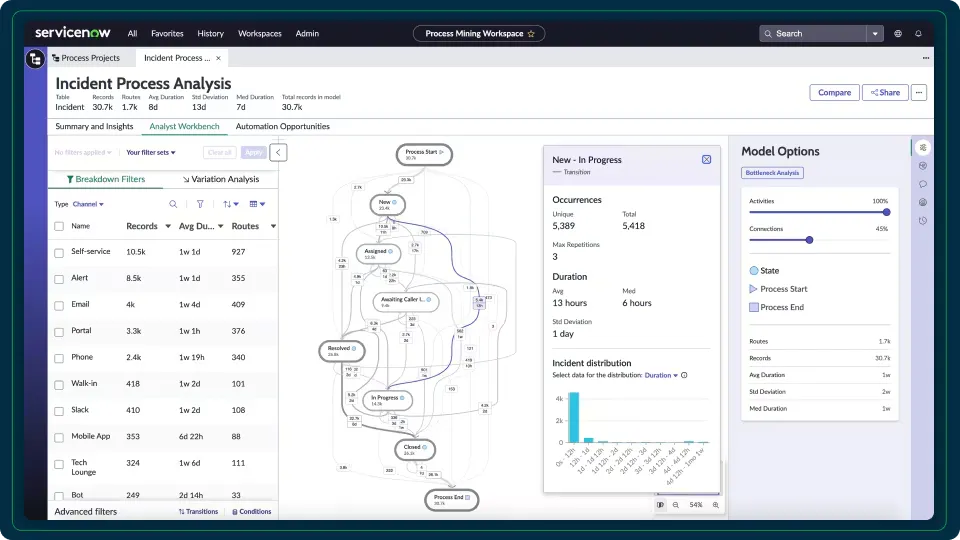
Task: Open the search scope dropdown arrow
Action: tap(875, 34)
